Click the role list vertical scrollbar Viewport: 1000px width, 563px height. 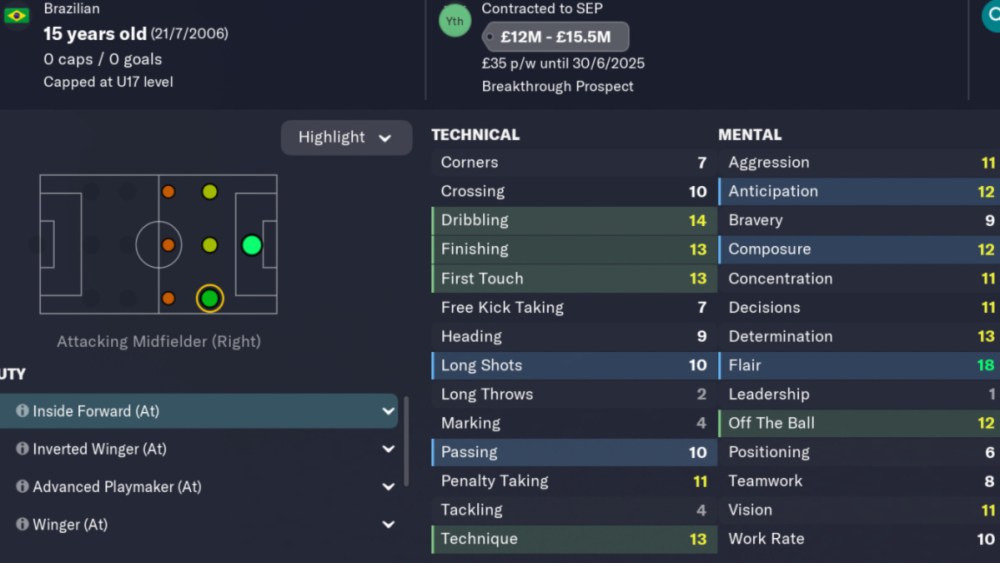tap(405, 440)
